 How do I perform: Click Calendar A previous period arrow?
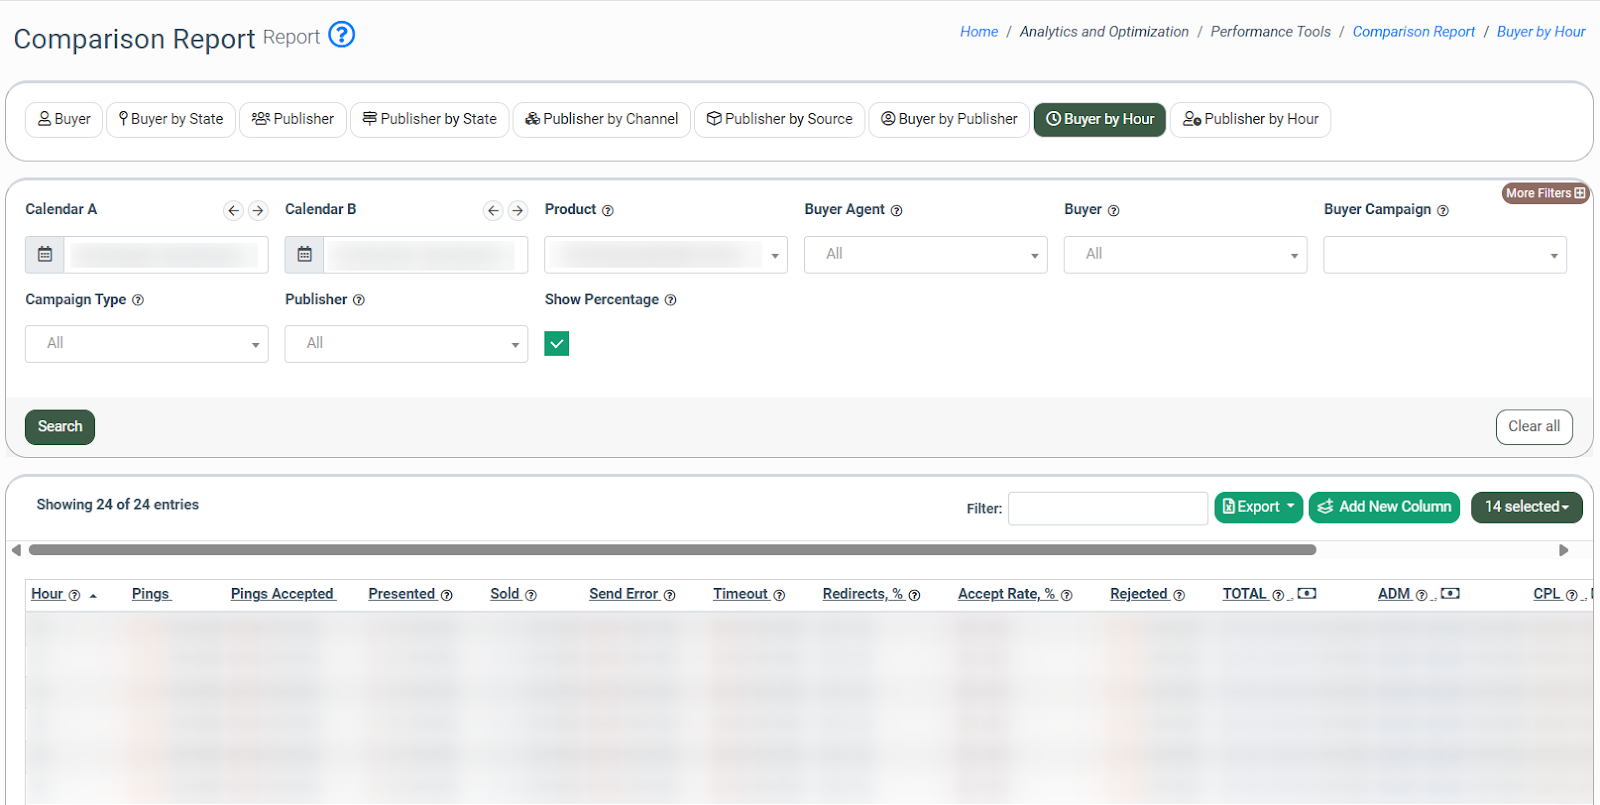[233, 211]
